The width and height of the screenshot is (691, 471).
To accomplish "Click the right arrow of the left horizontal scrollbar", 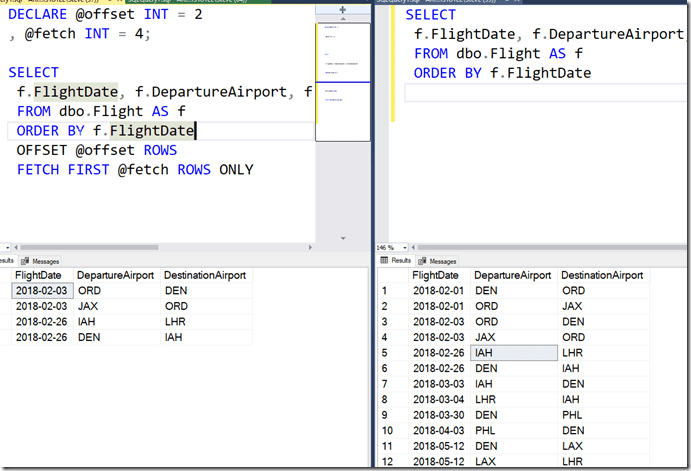I will click(310, 248).
